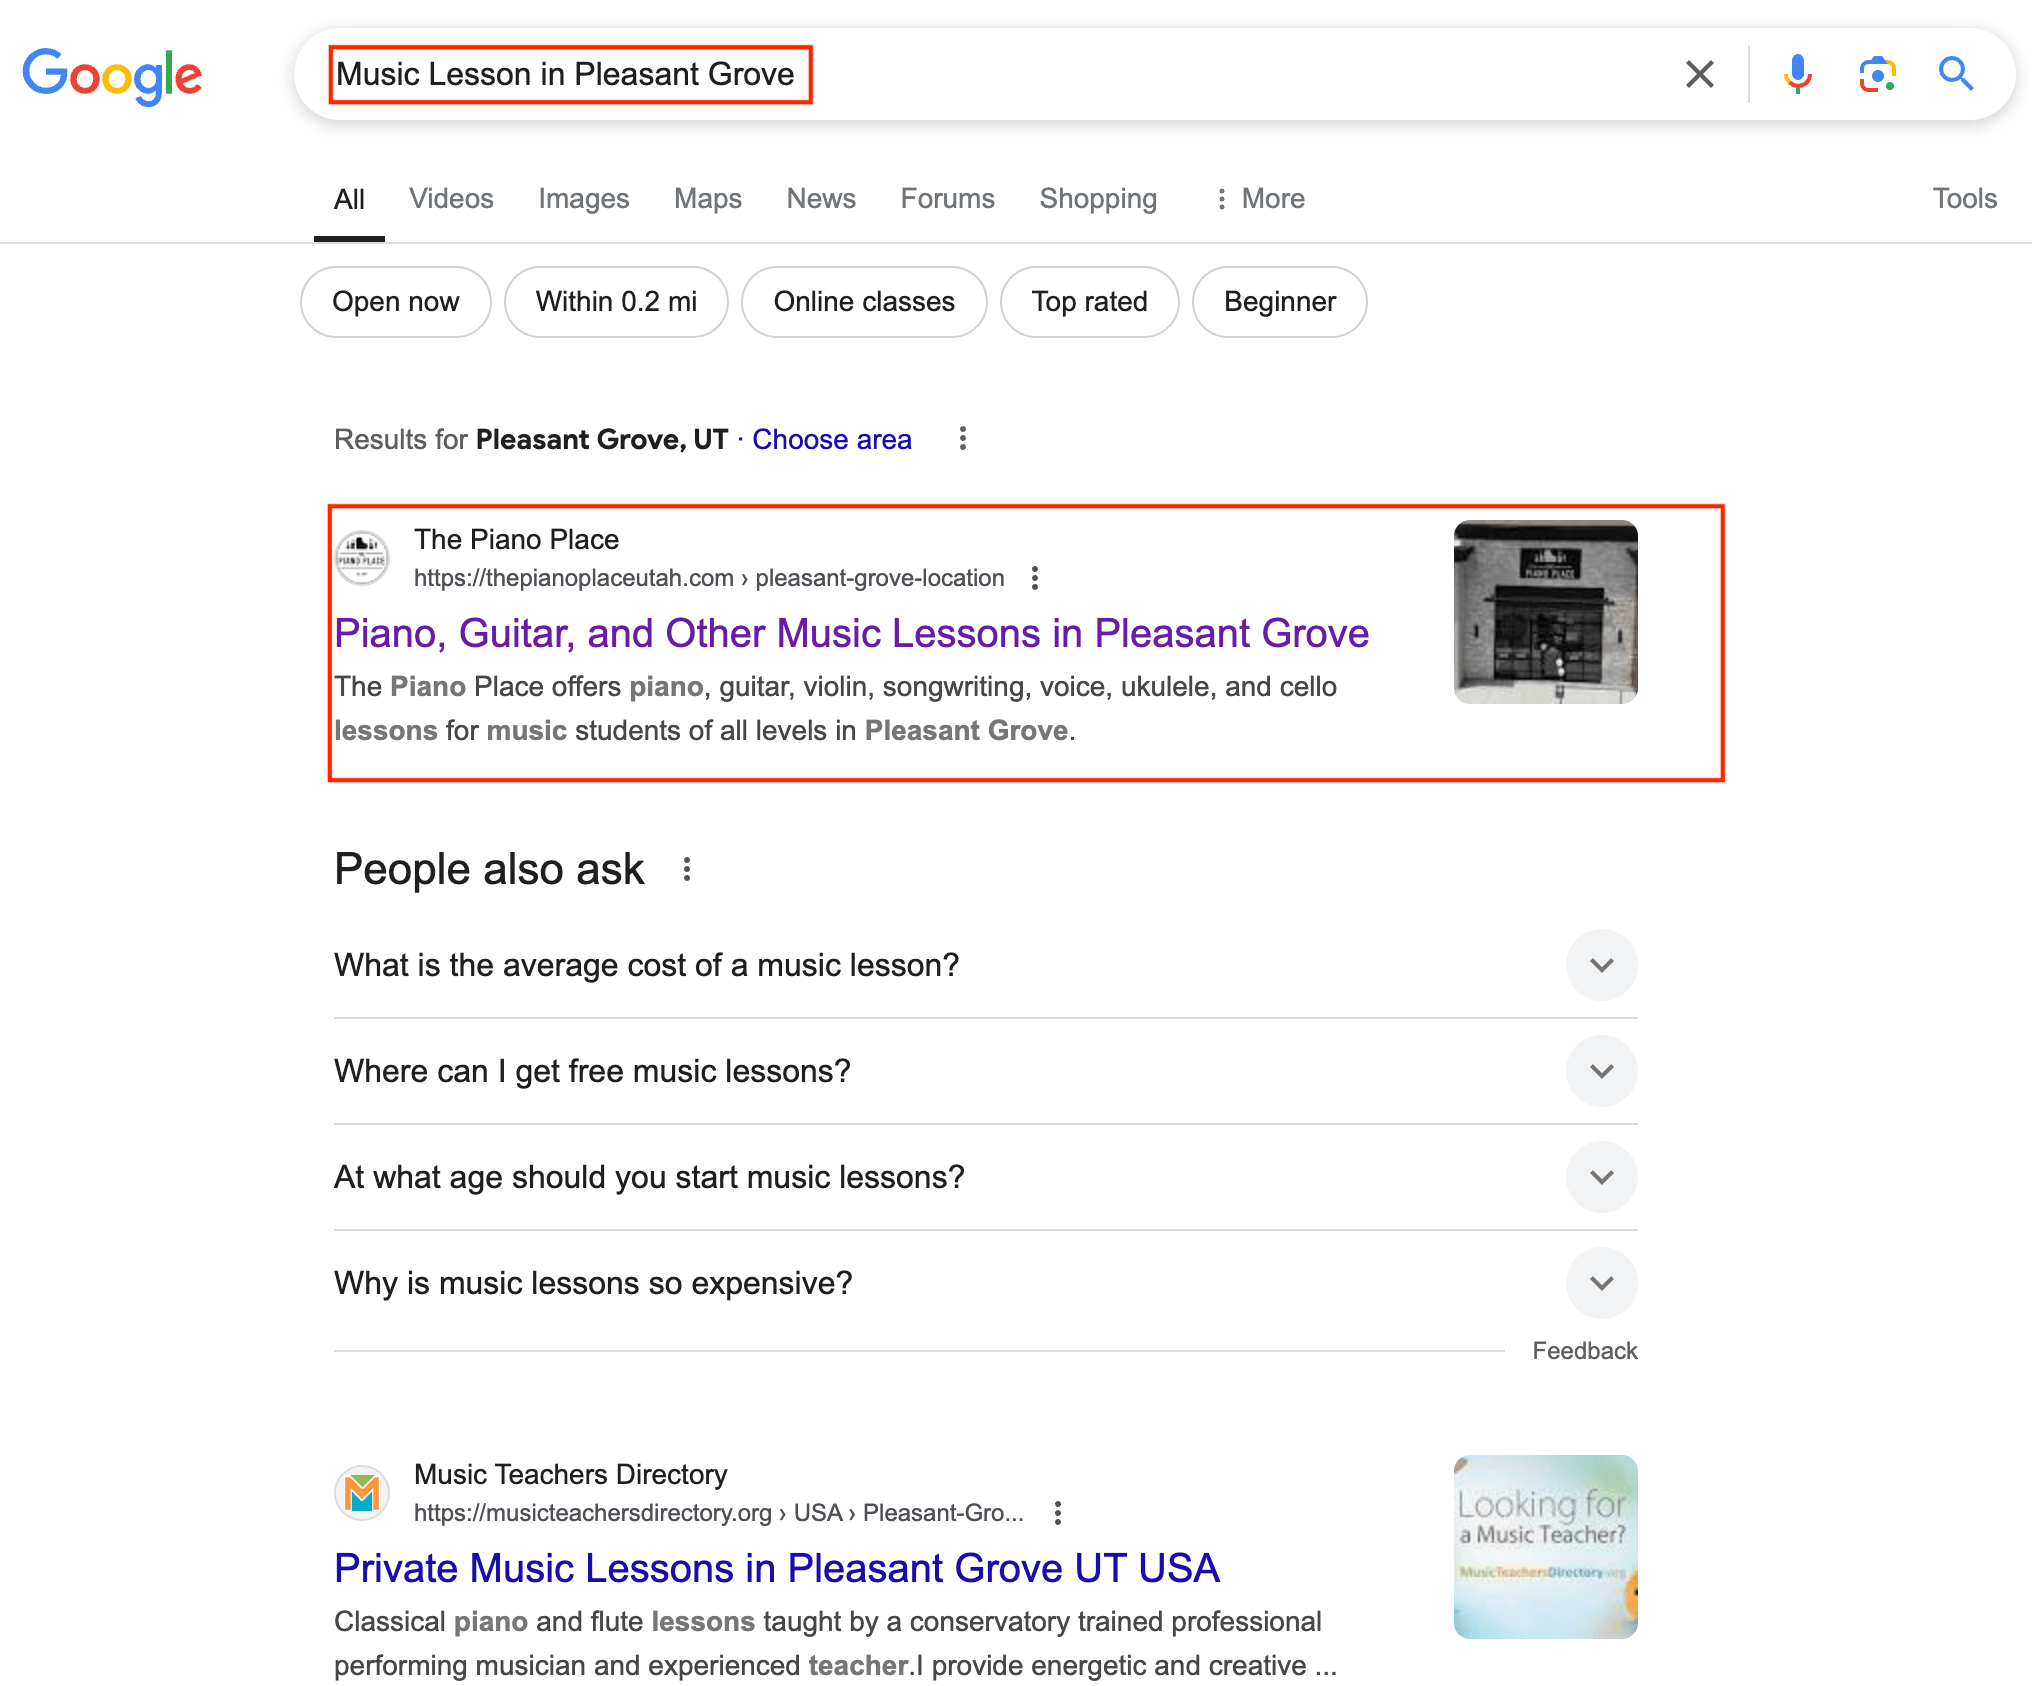Toggle the Open now filter chip
The height and width of the screenshot is (1686, 2032).
pyautogui.click(x=395, y=302)
